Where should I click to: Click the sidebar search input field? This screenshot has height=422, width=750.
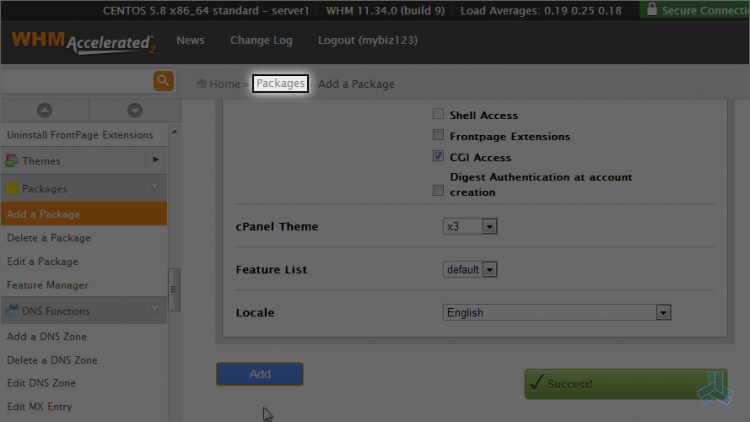pyautogui.click(x=77, y=81)
